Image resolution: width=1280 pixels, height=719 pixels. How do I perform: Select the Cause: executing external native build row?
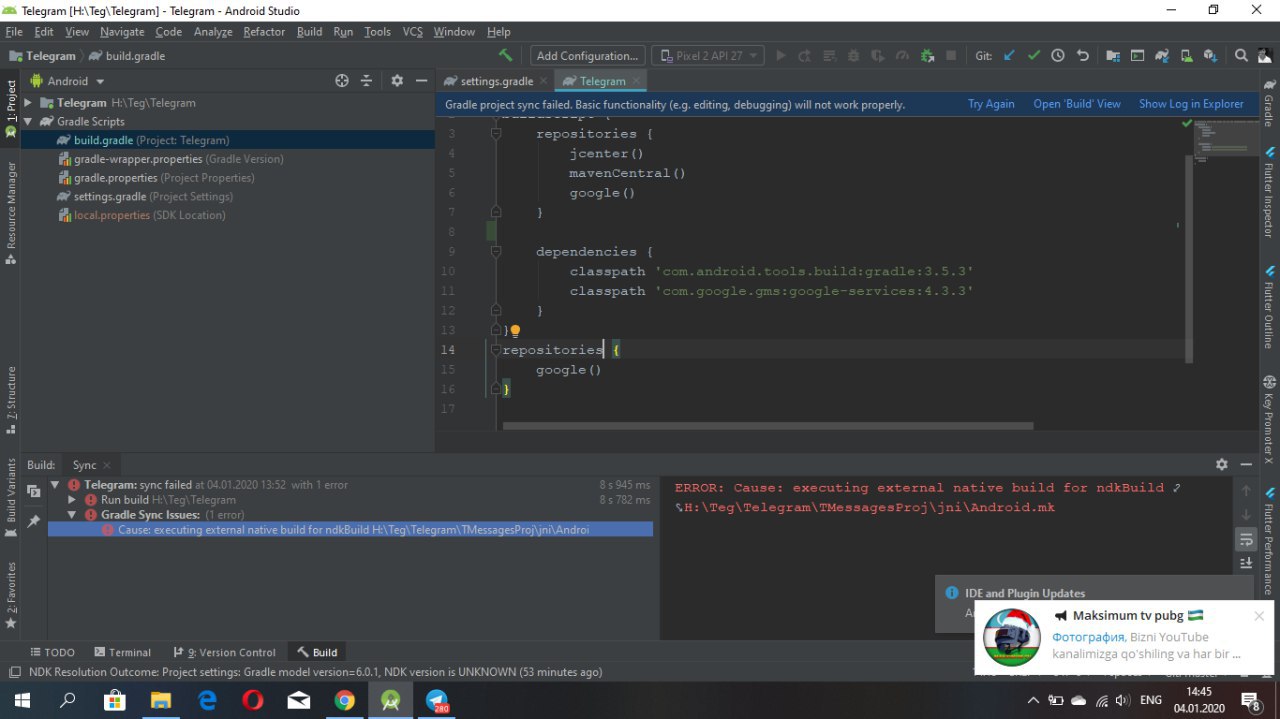point(350,530)
